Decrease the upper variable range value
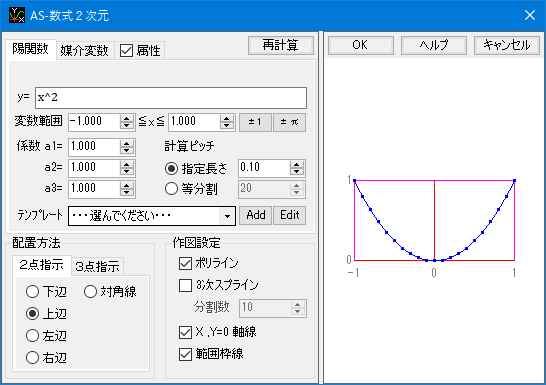The width and height of the screenshot is (546, 385). coord(227,126)
